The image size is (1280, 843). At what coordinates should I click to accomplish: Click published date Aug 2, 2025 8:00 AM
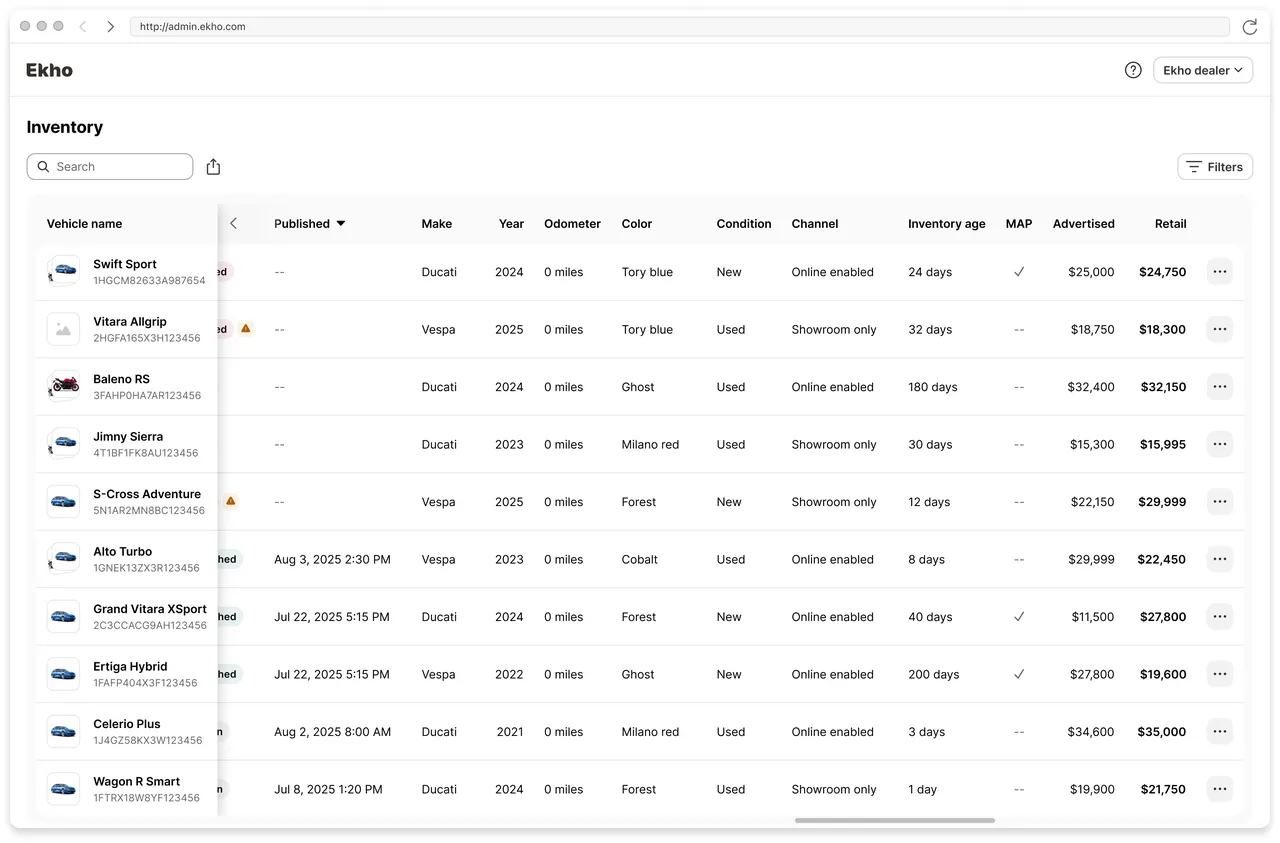tap(332, 732)
